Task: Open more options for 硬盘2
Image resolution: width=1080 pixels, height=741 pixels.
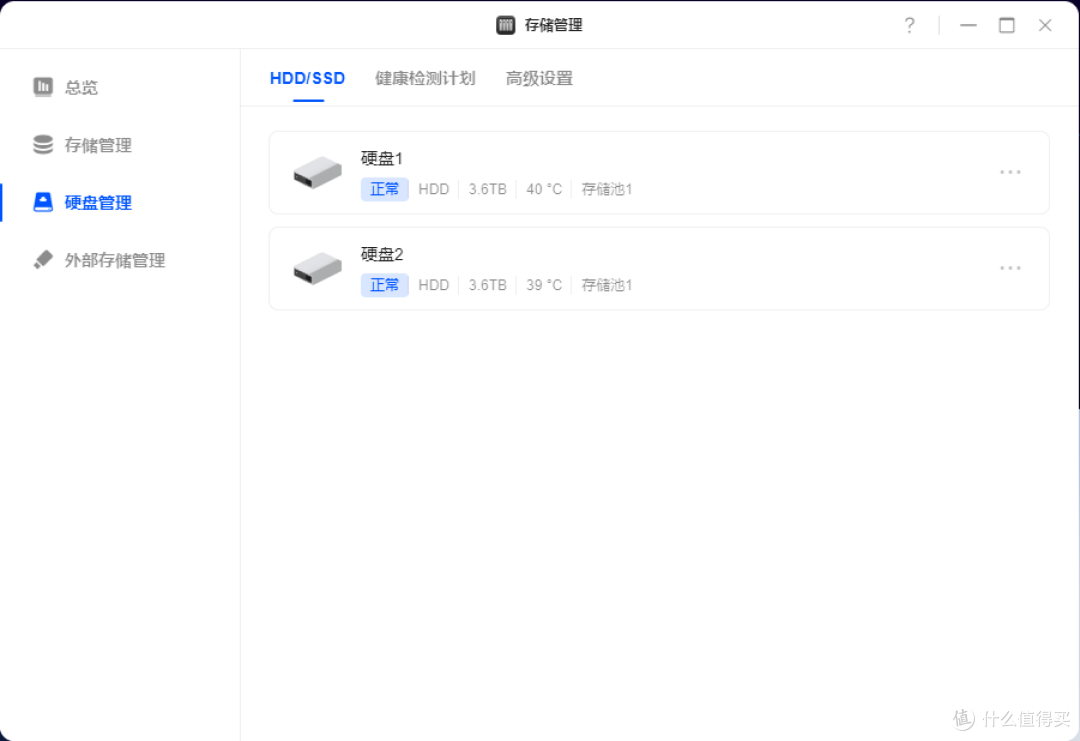Action: (1010, 267)
